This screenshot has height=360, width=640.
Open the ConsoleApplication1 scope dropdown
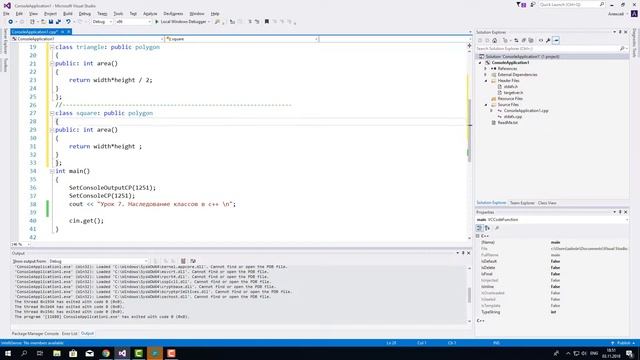87,39
